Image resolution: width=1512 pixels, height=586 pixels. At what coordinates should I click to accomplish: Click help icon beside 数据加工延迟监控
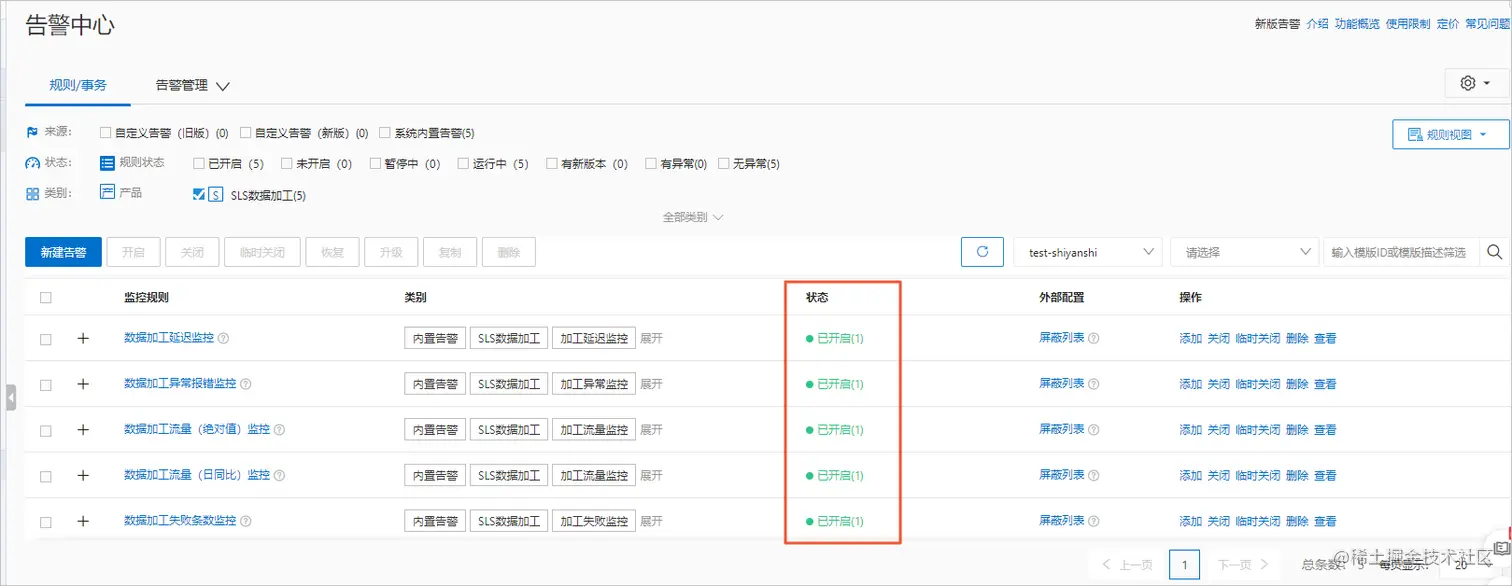(224, 338)
